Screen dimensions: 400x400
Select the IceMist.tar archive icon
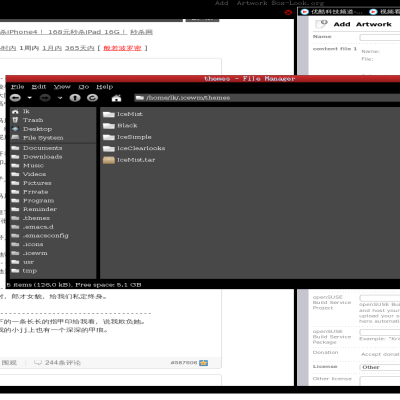pyautogui.click(x=109, y=160)
